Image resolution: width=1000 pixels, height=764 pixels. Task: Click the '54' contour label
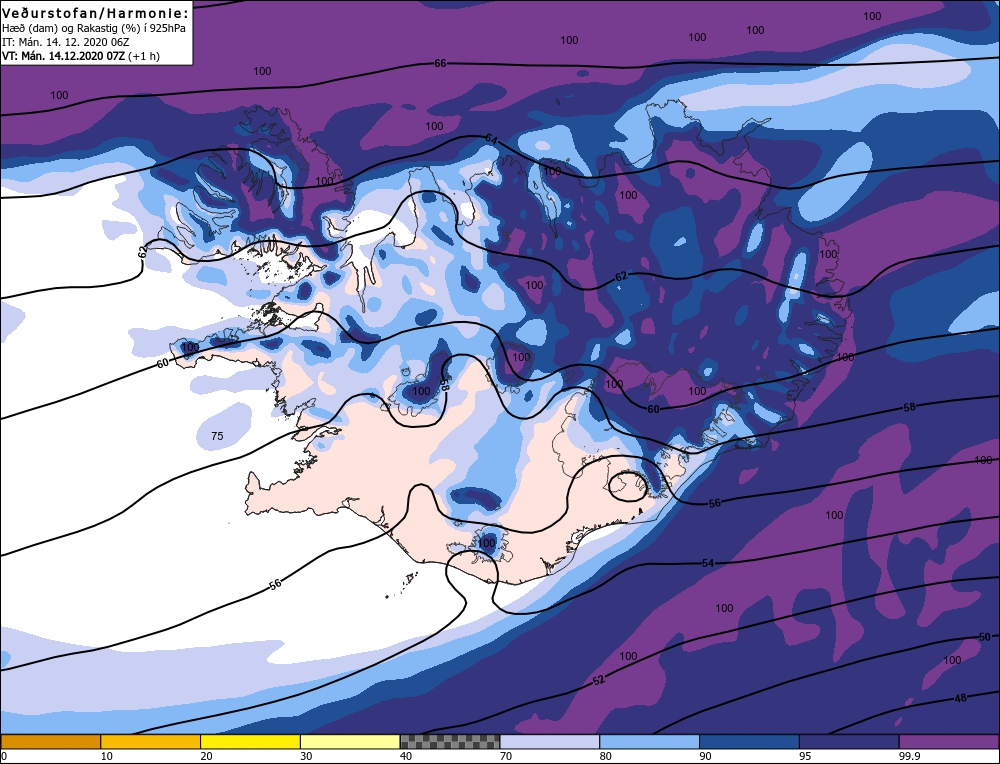pos(708,563)
